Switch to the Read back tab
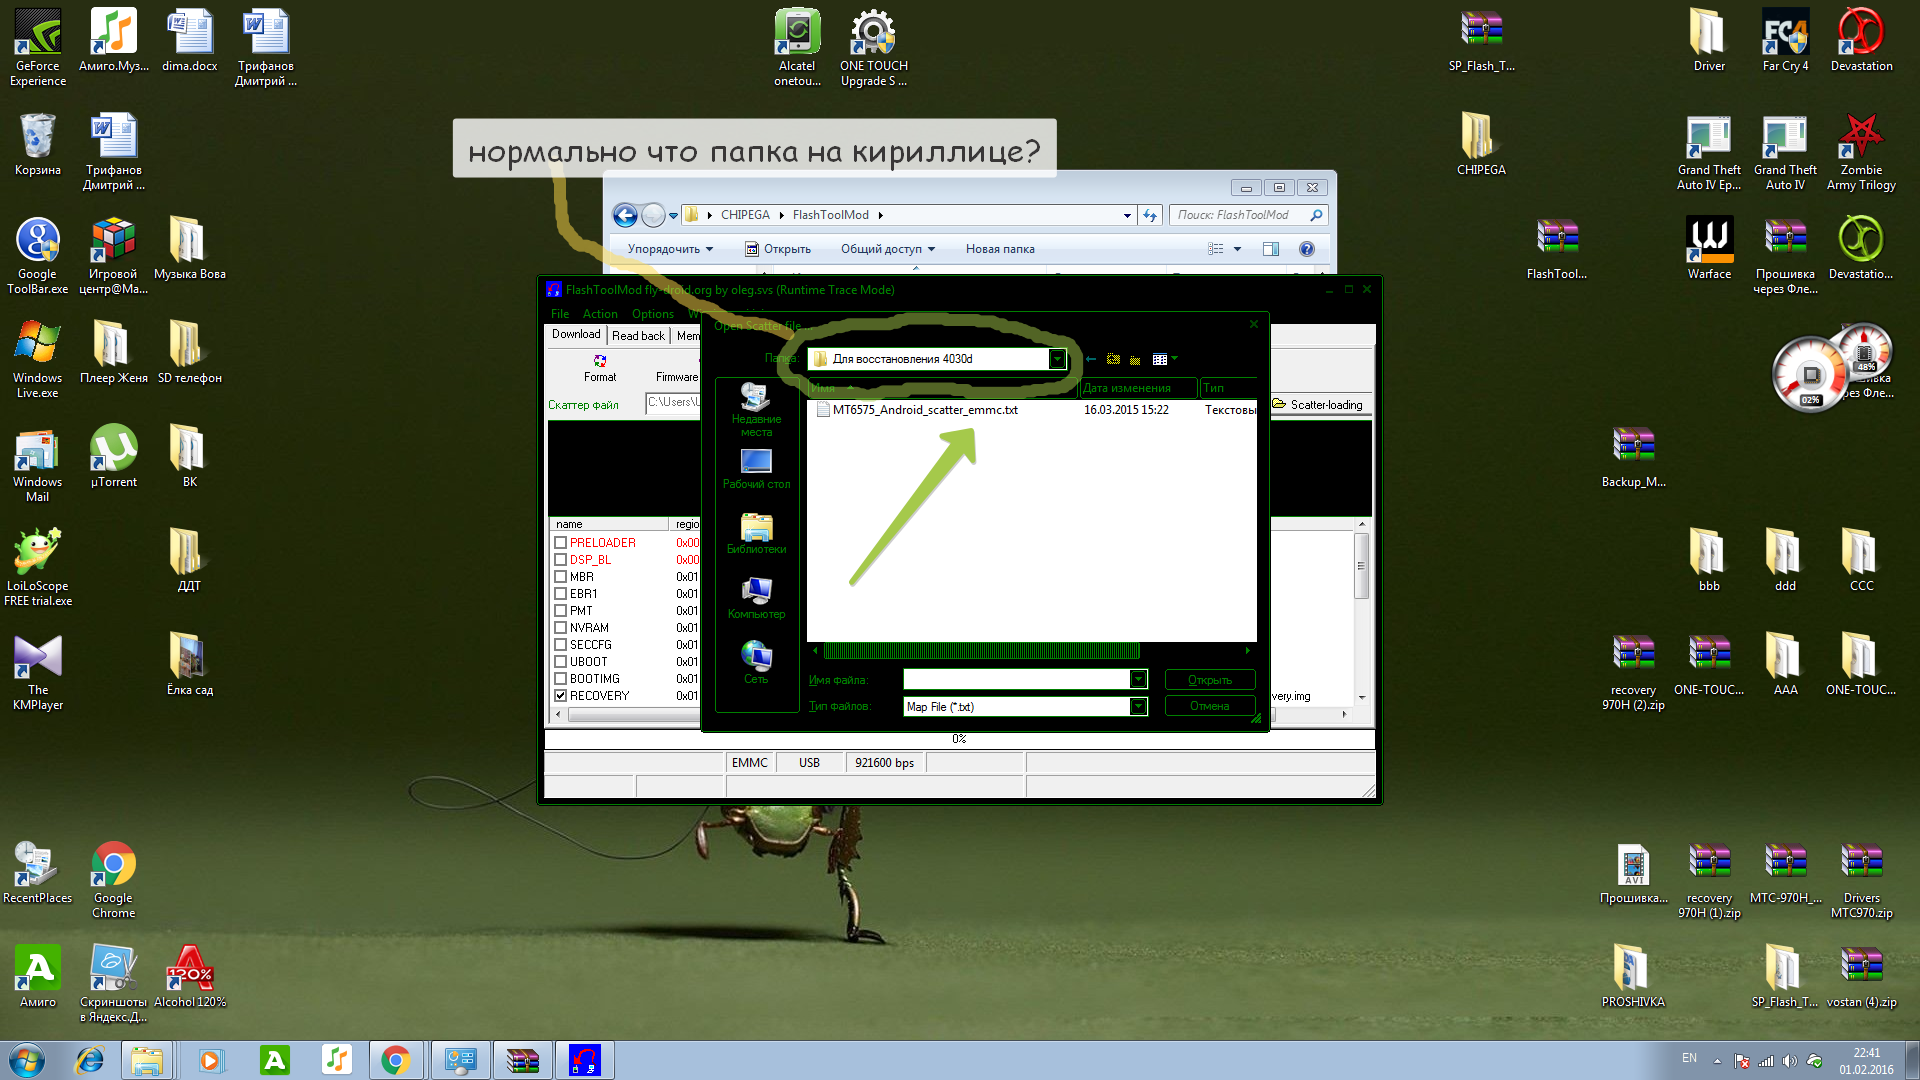This screenshot has width=1920, height=1080. point(638,336)
